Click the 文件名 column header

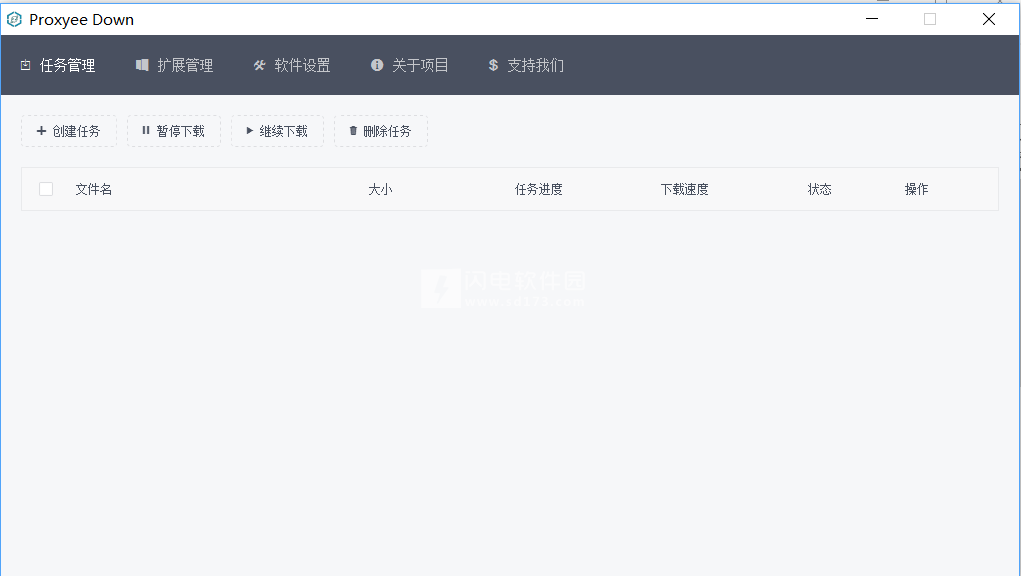(94, 189)
